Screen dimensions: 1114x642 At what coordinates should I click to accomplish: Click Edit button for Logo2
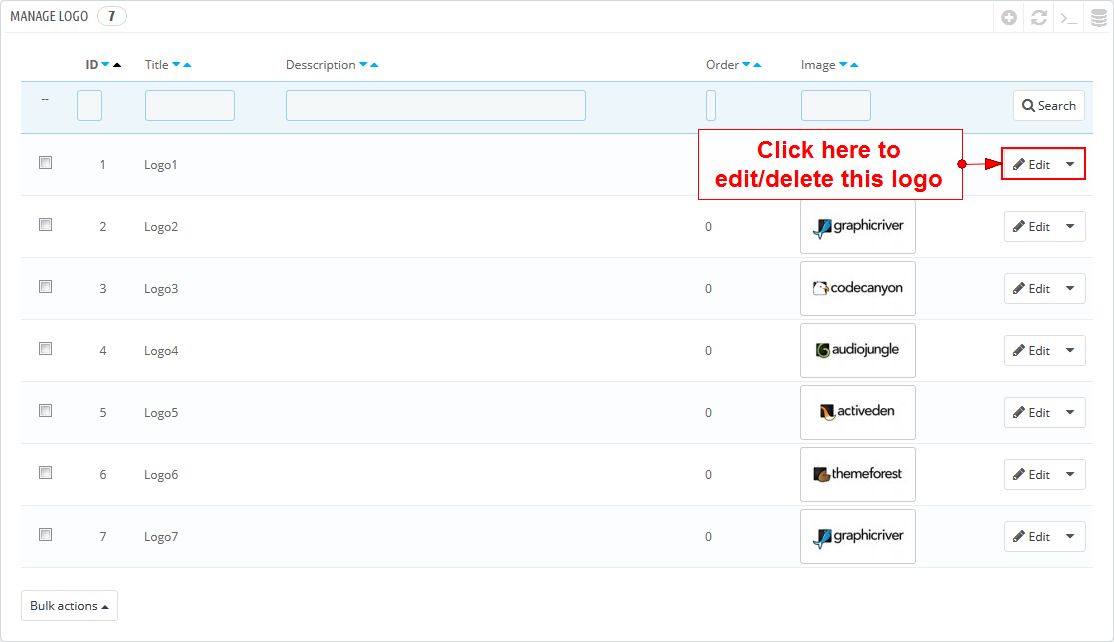click(1030, 226)
